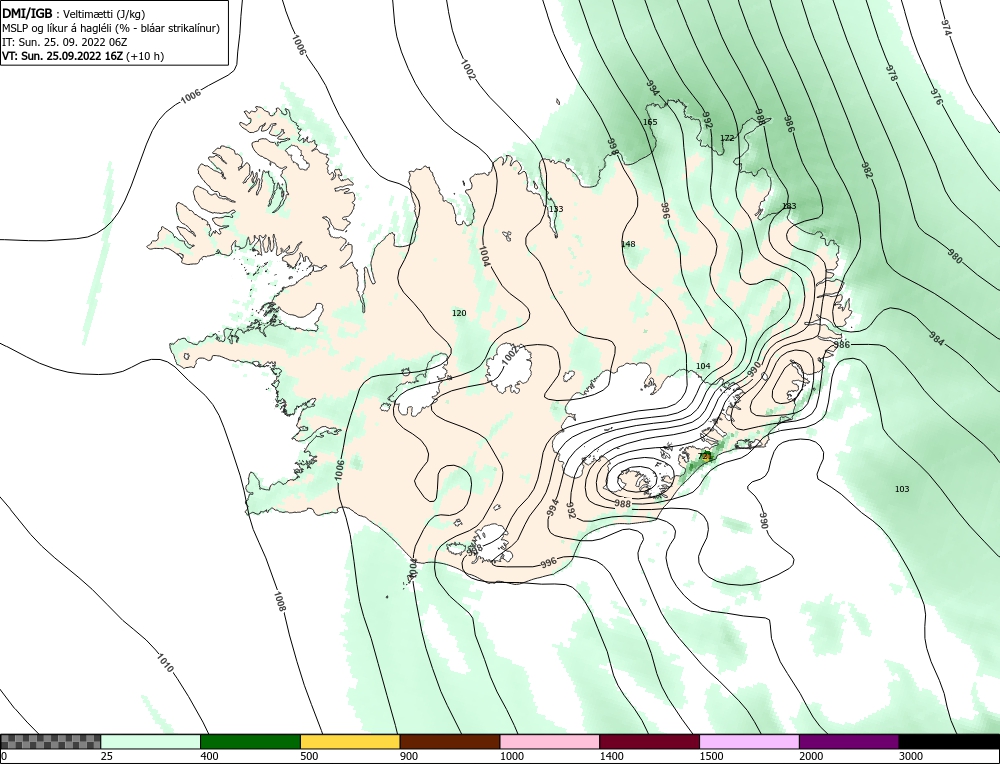Click the 980 isobar label
The height and width of the screenshot is (764, 1000).
955,258
